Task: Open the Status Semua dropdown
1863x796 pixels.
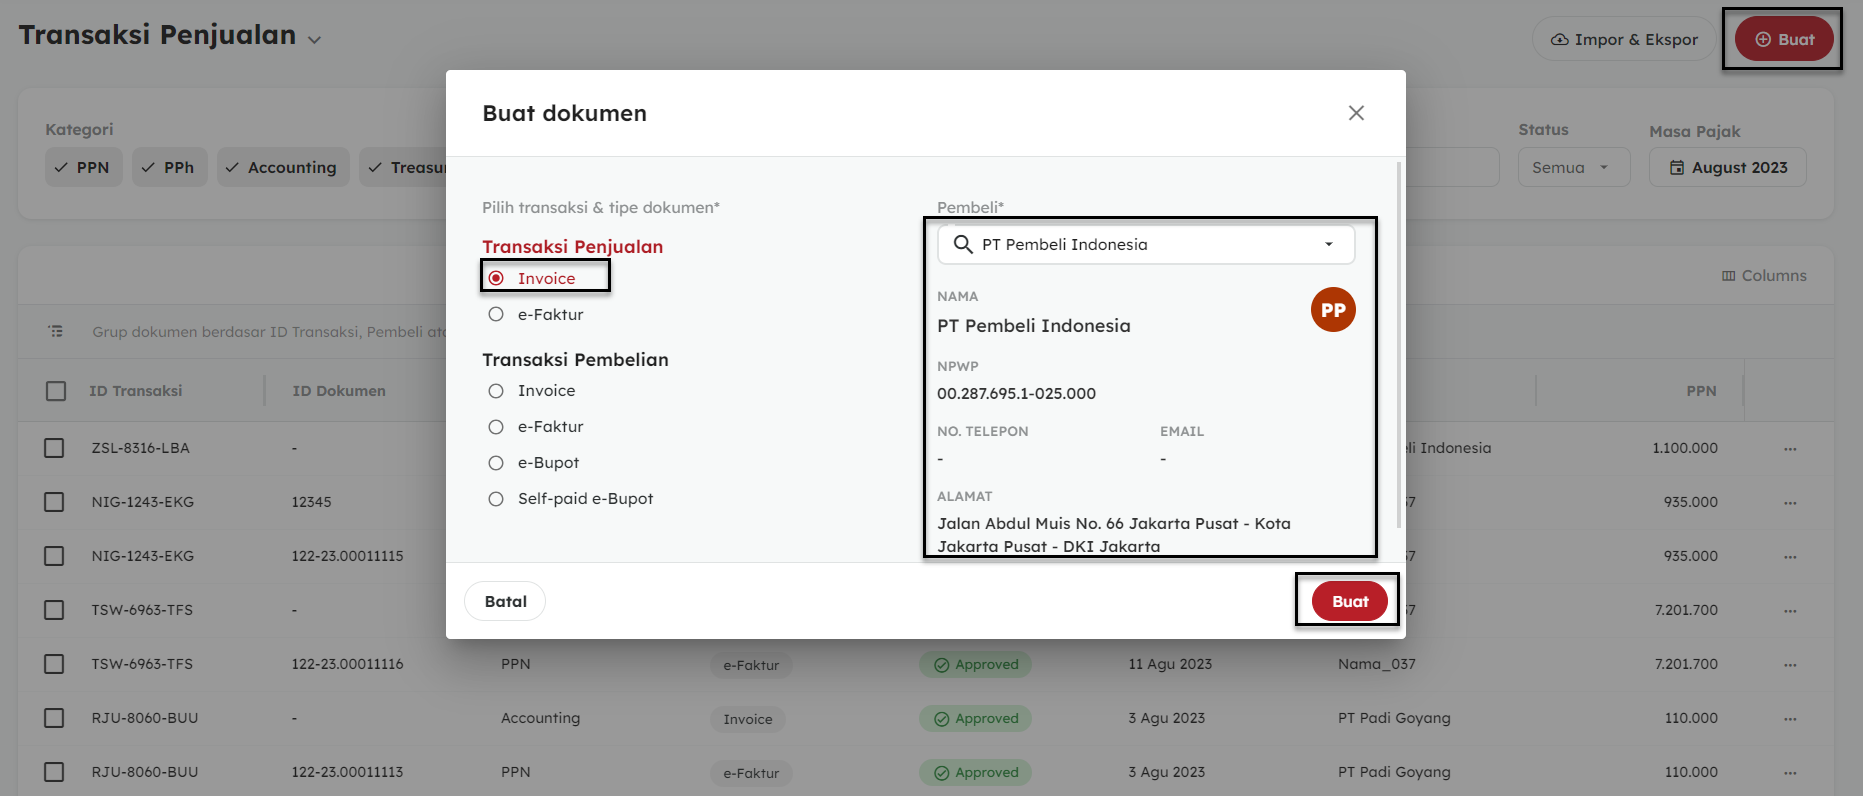Action: pos(1573,168)
